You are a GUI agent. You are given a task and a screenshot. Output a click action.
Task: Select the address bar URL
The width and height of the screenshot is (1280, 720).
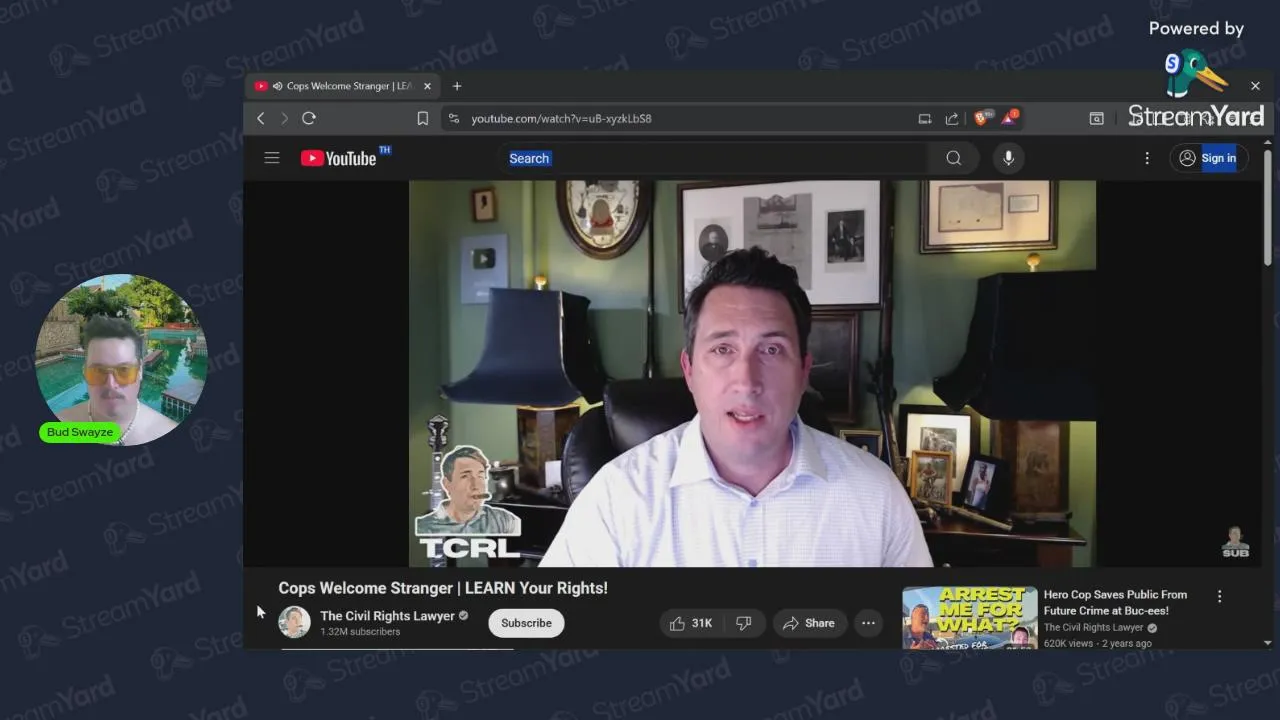pos(561,118)
